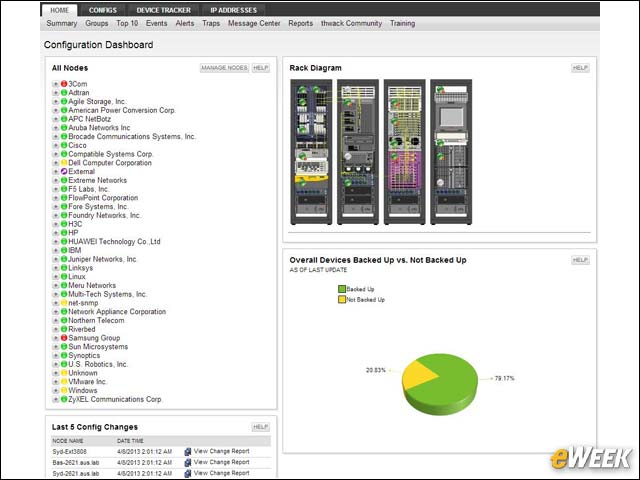Click HELP in the All Nodes panel

[260, 68]
